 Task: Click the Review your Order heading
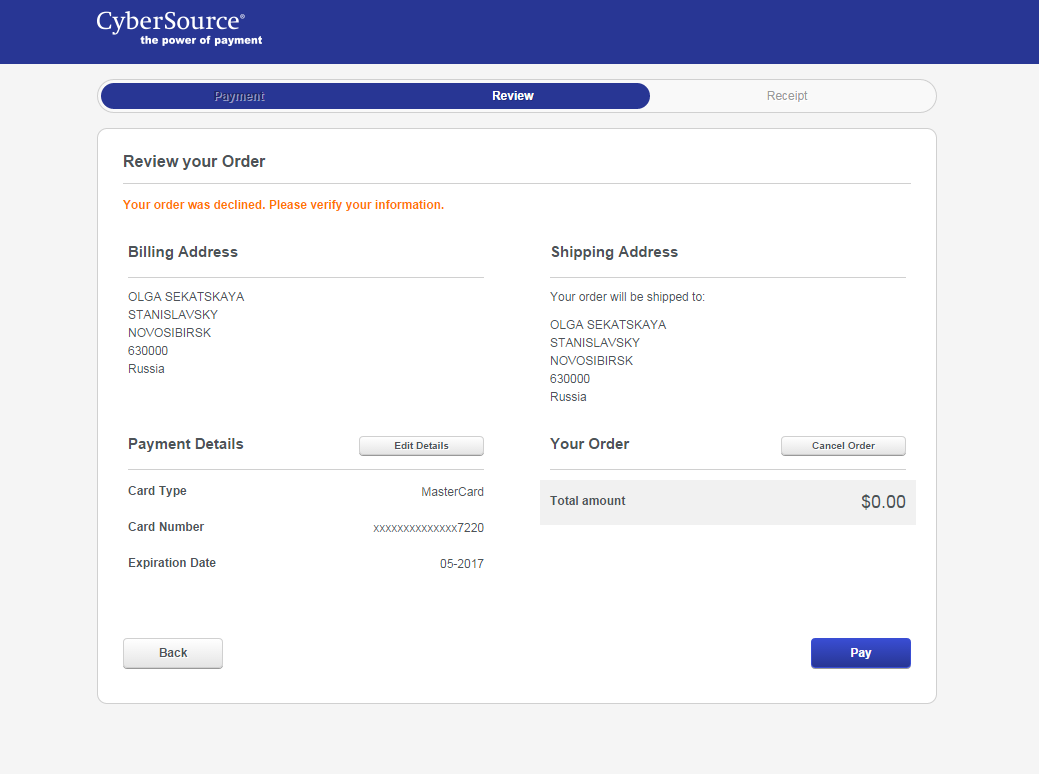194,161
